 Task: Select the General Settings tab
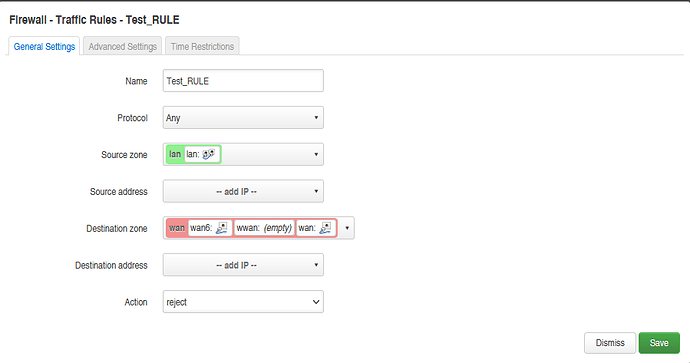[44, 46]
